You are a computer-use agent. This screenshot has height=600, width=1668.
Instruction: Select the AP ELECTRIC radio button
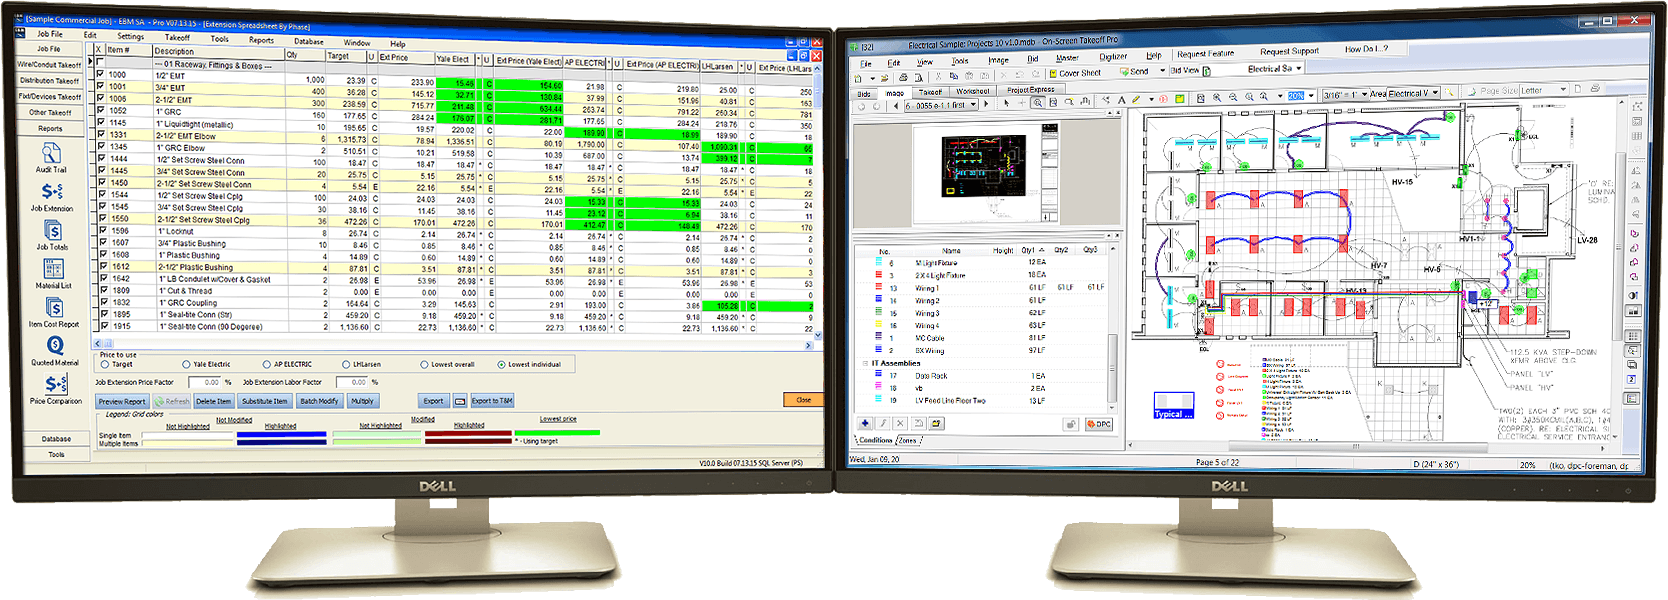pos(266,364)
